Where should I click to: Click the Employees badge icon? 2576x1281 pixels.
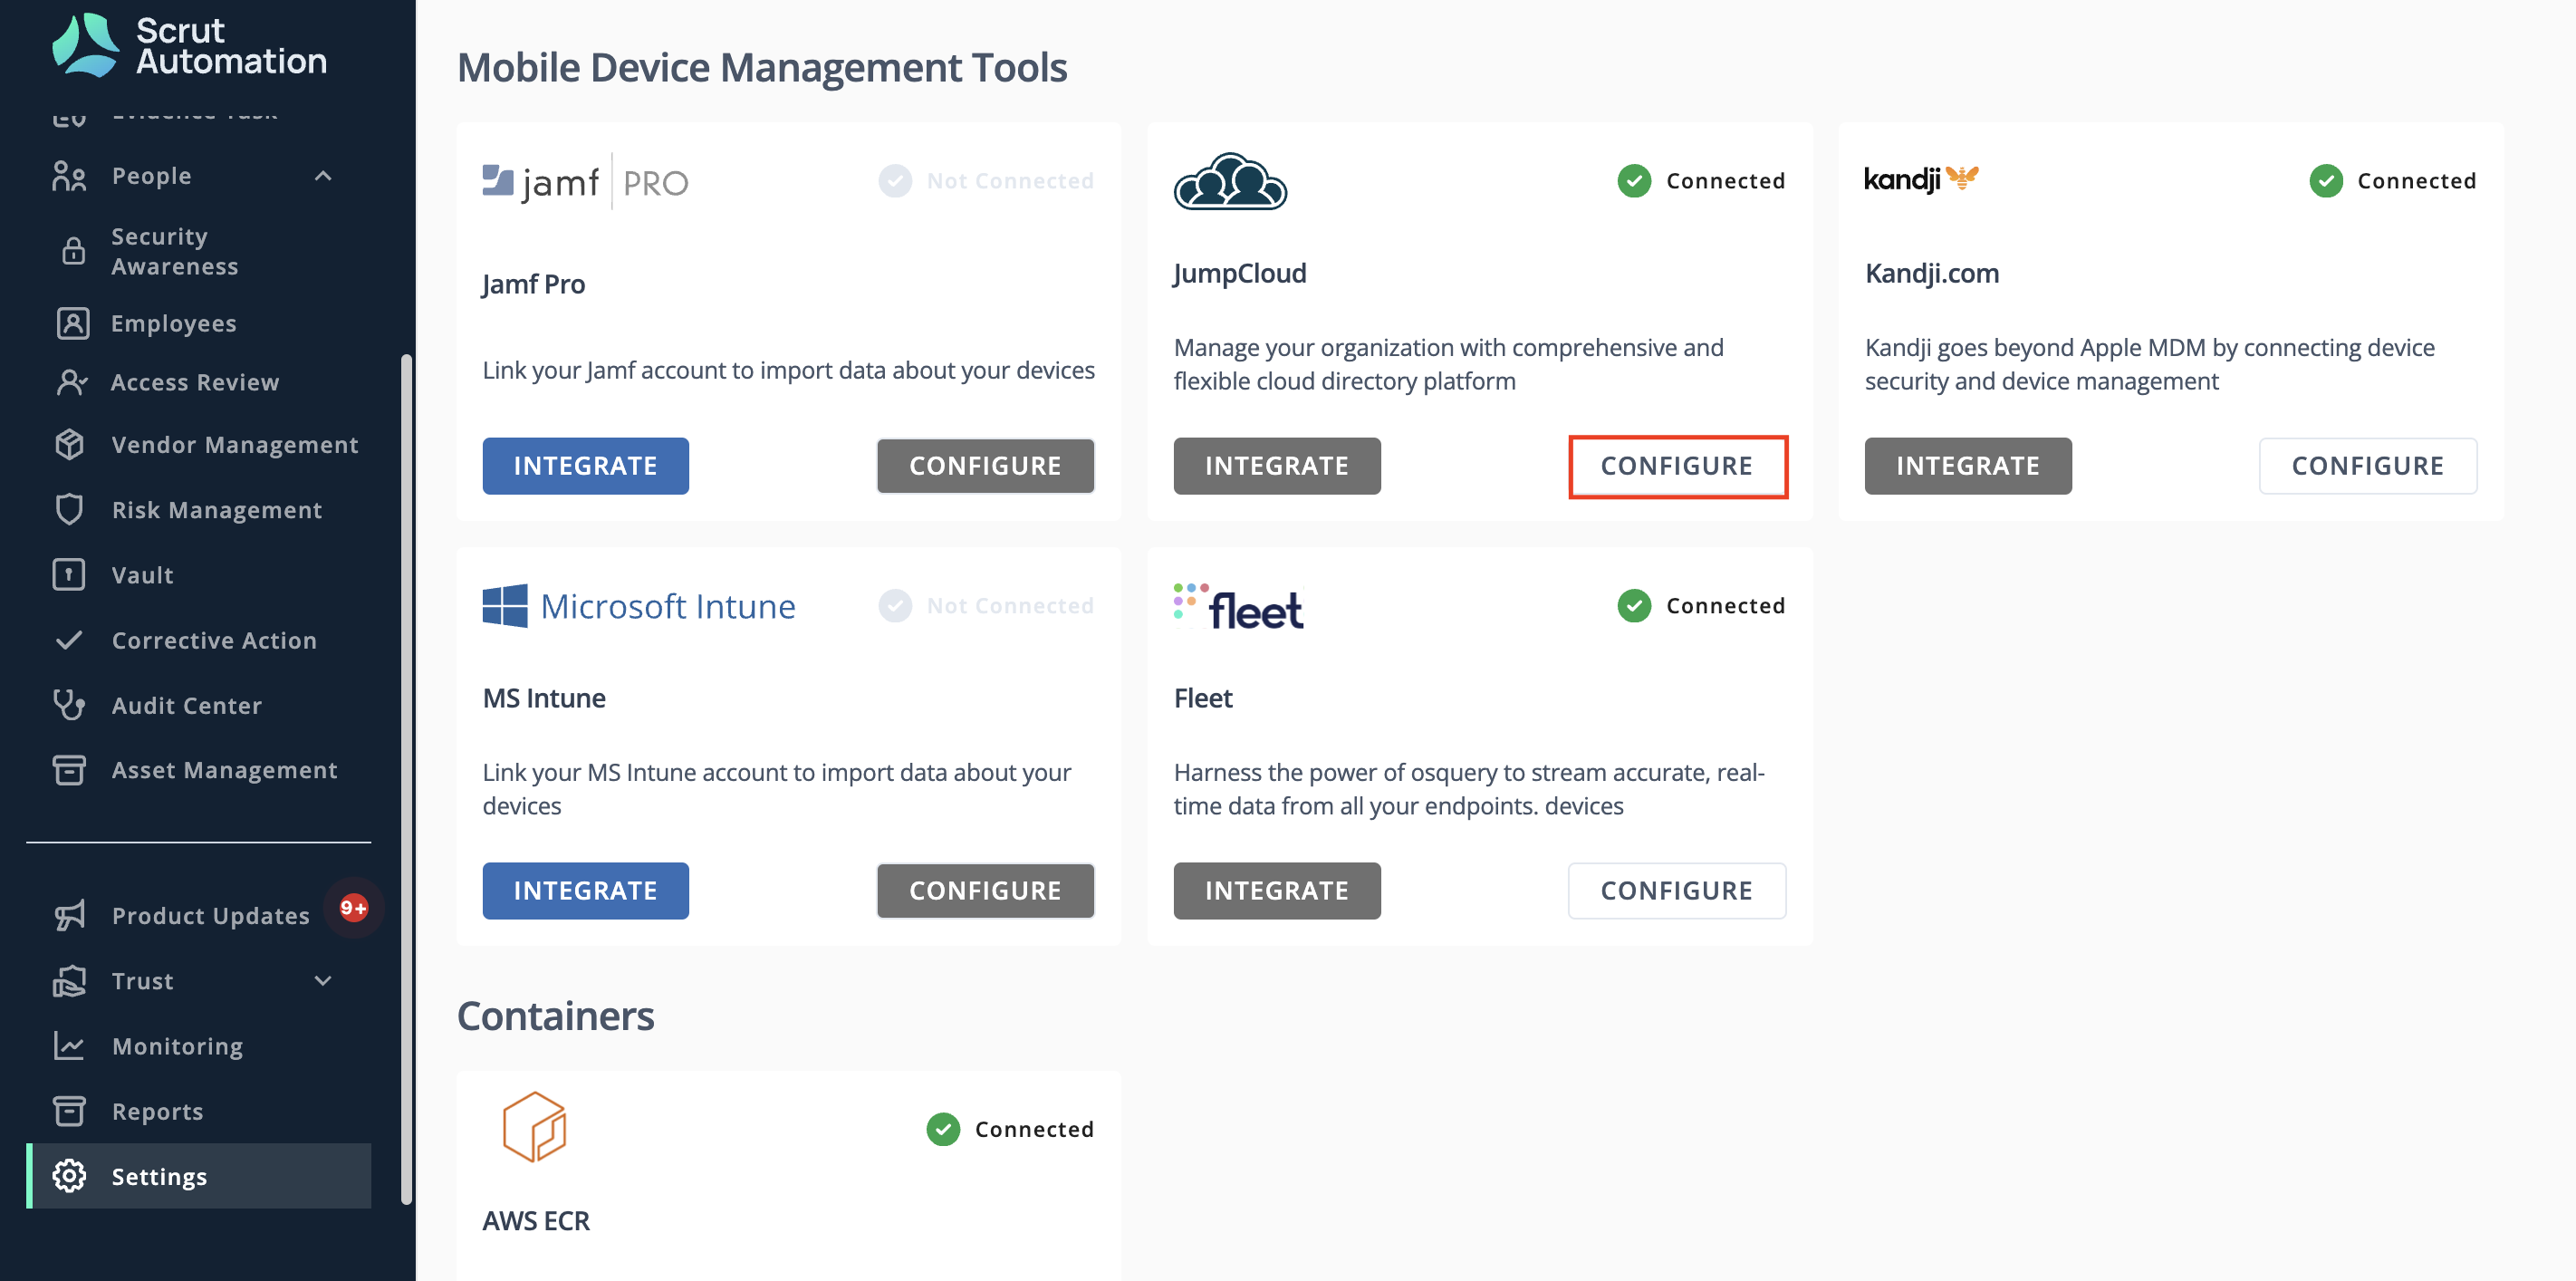(73, 323)
